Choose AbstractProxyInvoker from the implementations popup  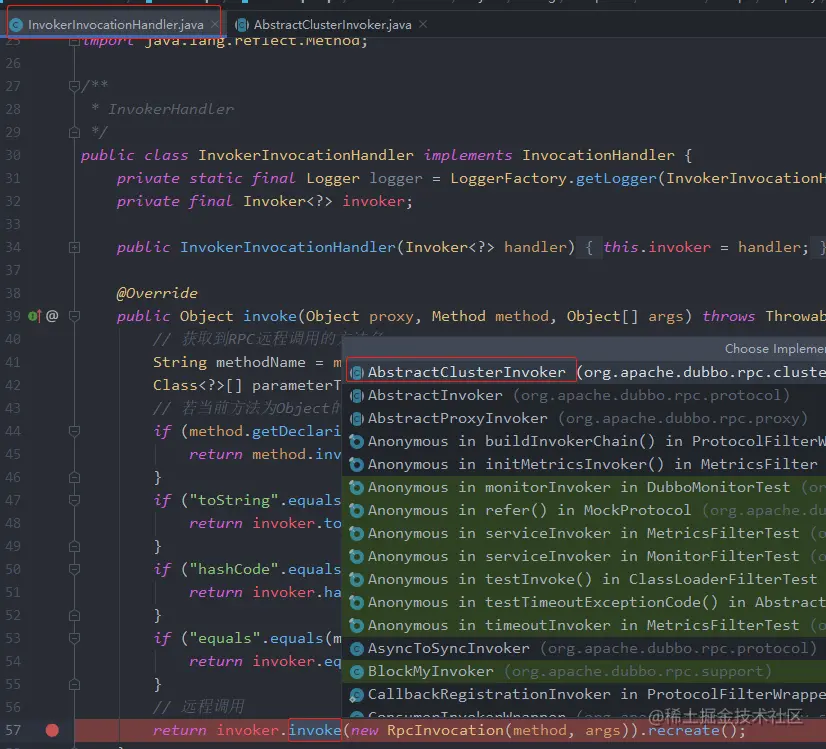click(x=584, y=419)
